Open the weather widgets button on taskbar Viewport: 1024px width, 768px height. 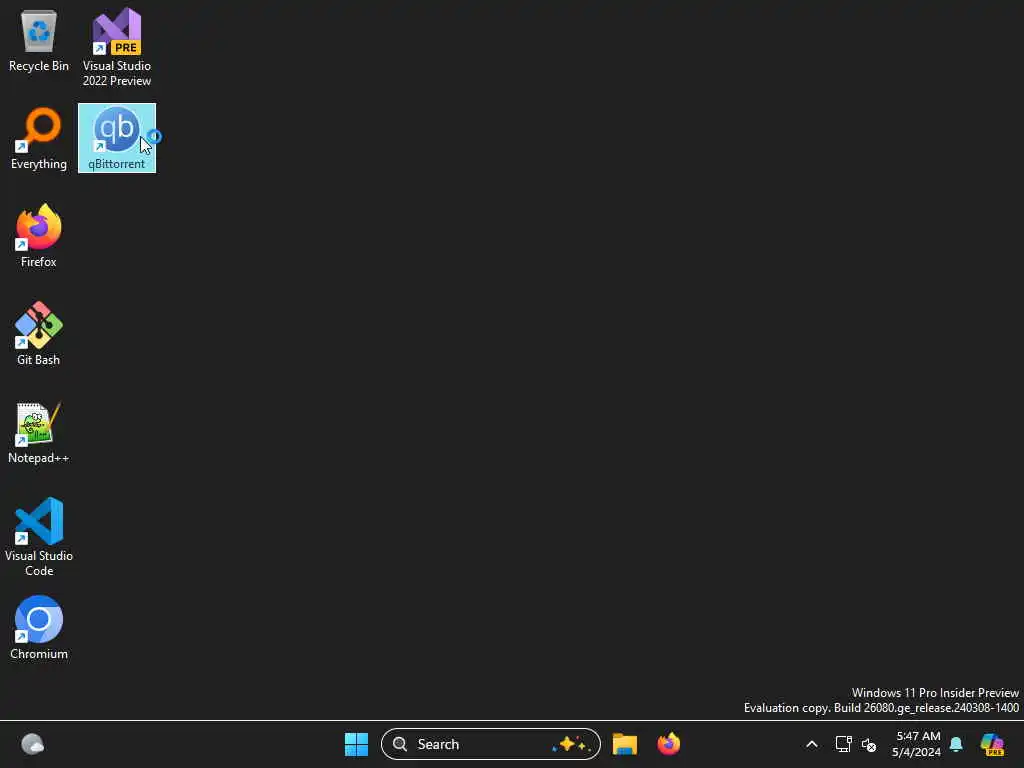click(x=33, y=744)
